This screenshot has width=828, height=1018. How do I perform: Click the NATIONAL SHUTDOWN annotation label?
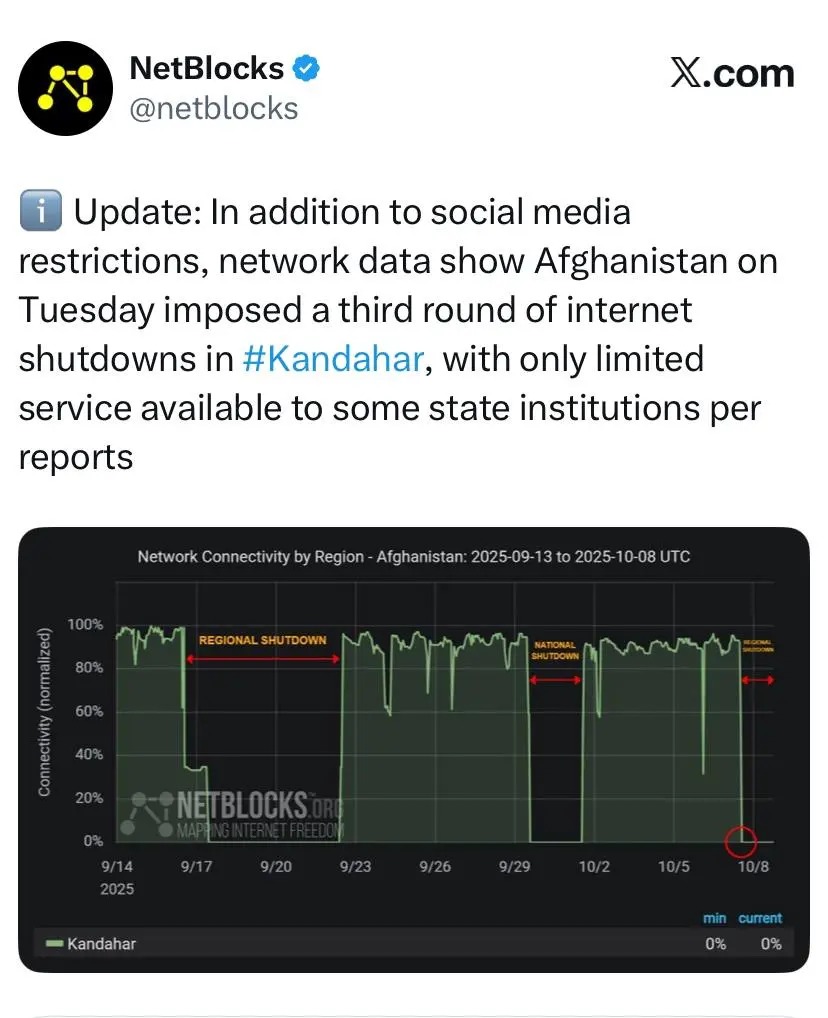pyautogui.click(x=555, y=651)
